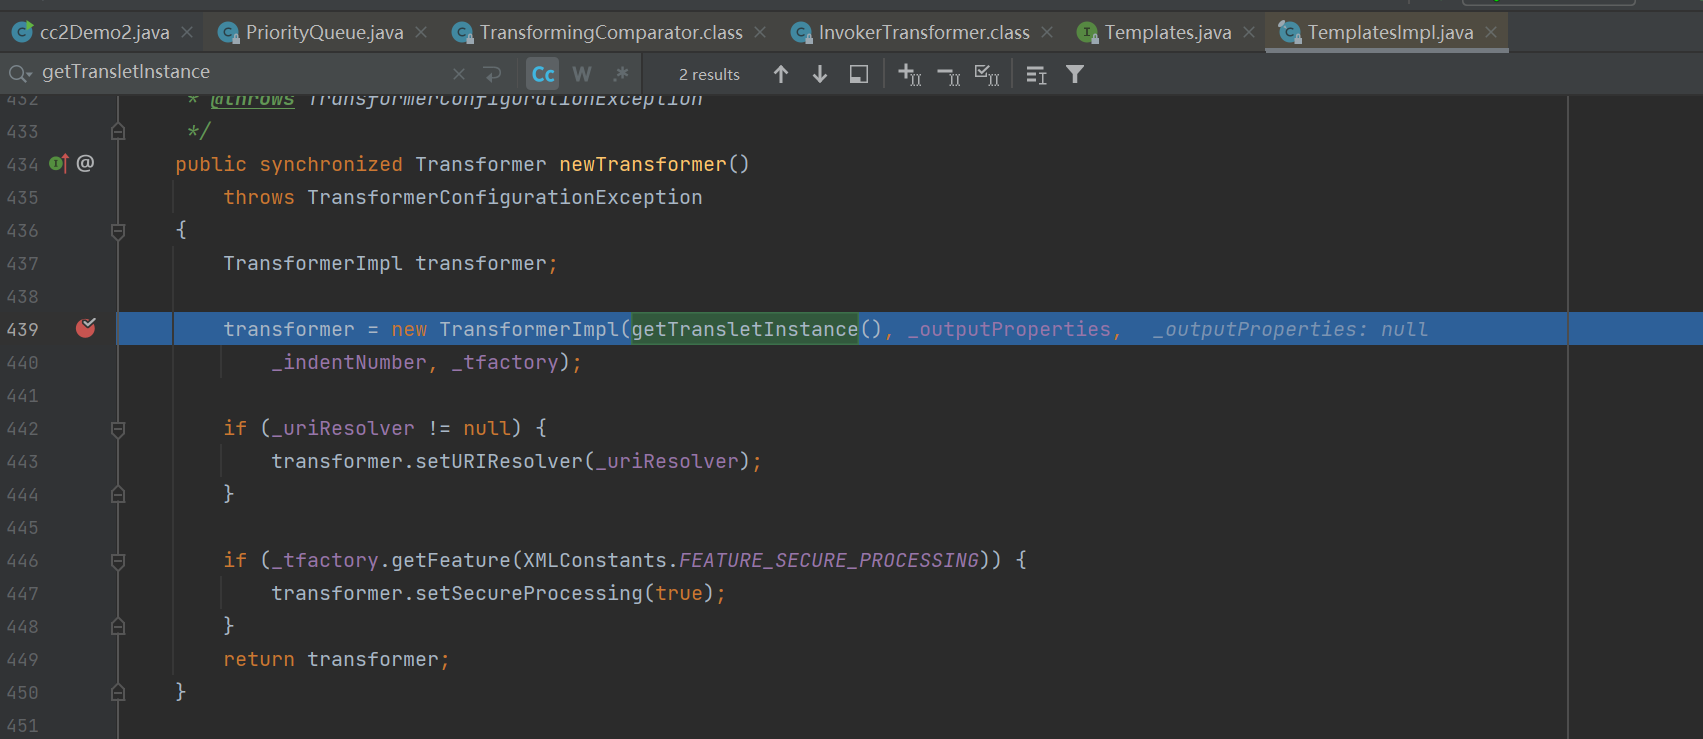The image size is (1703, 739).
Task: Click the getTransletInstance search field
Action: pyautogui.click(x=240, y=72)
